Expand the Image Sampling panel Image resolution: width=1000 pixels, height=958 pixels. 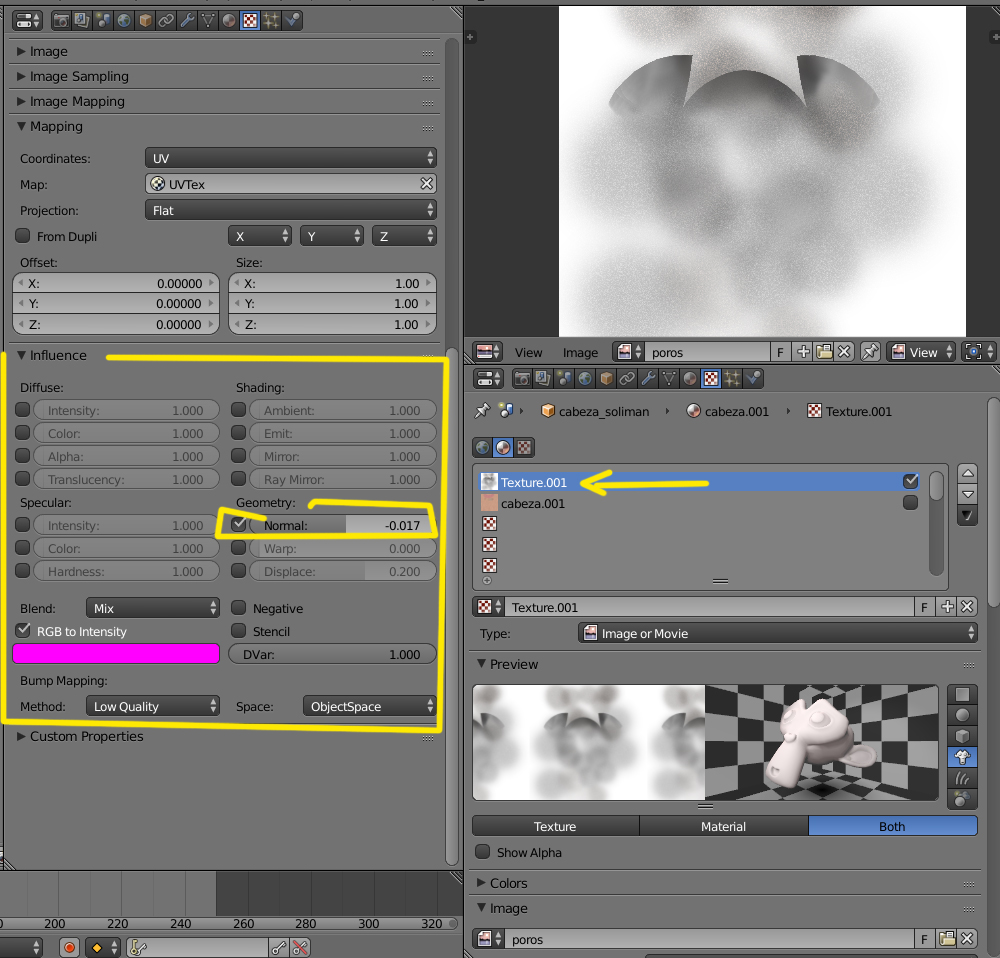(x=79, y=76)
